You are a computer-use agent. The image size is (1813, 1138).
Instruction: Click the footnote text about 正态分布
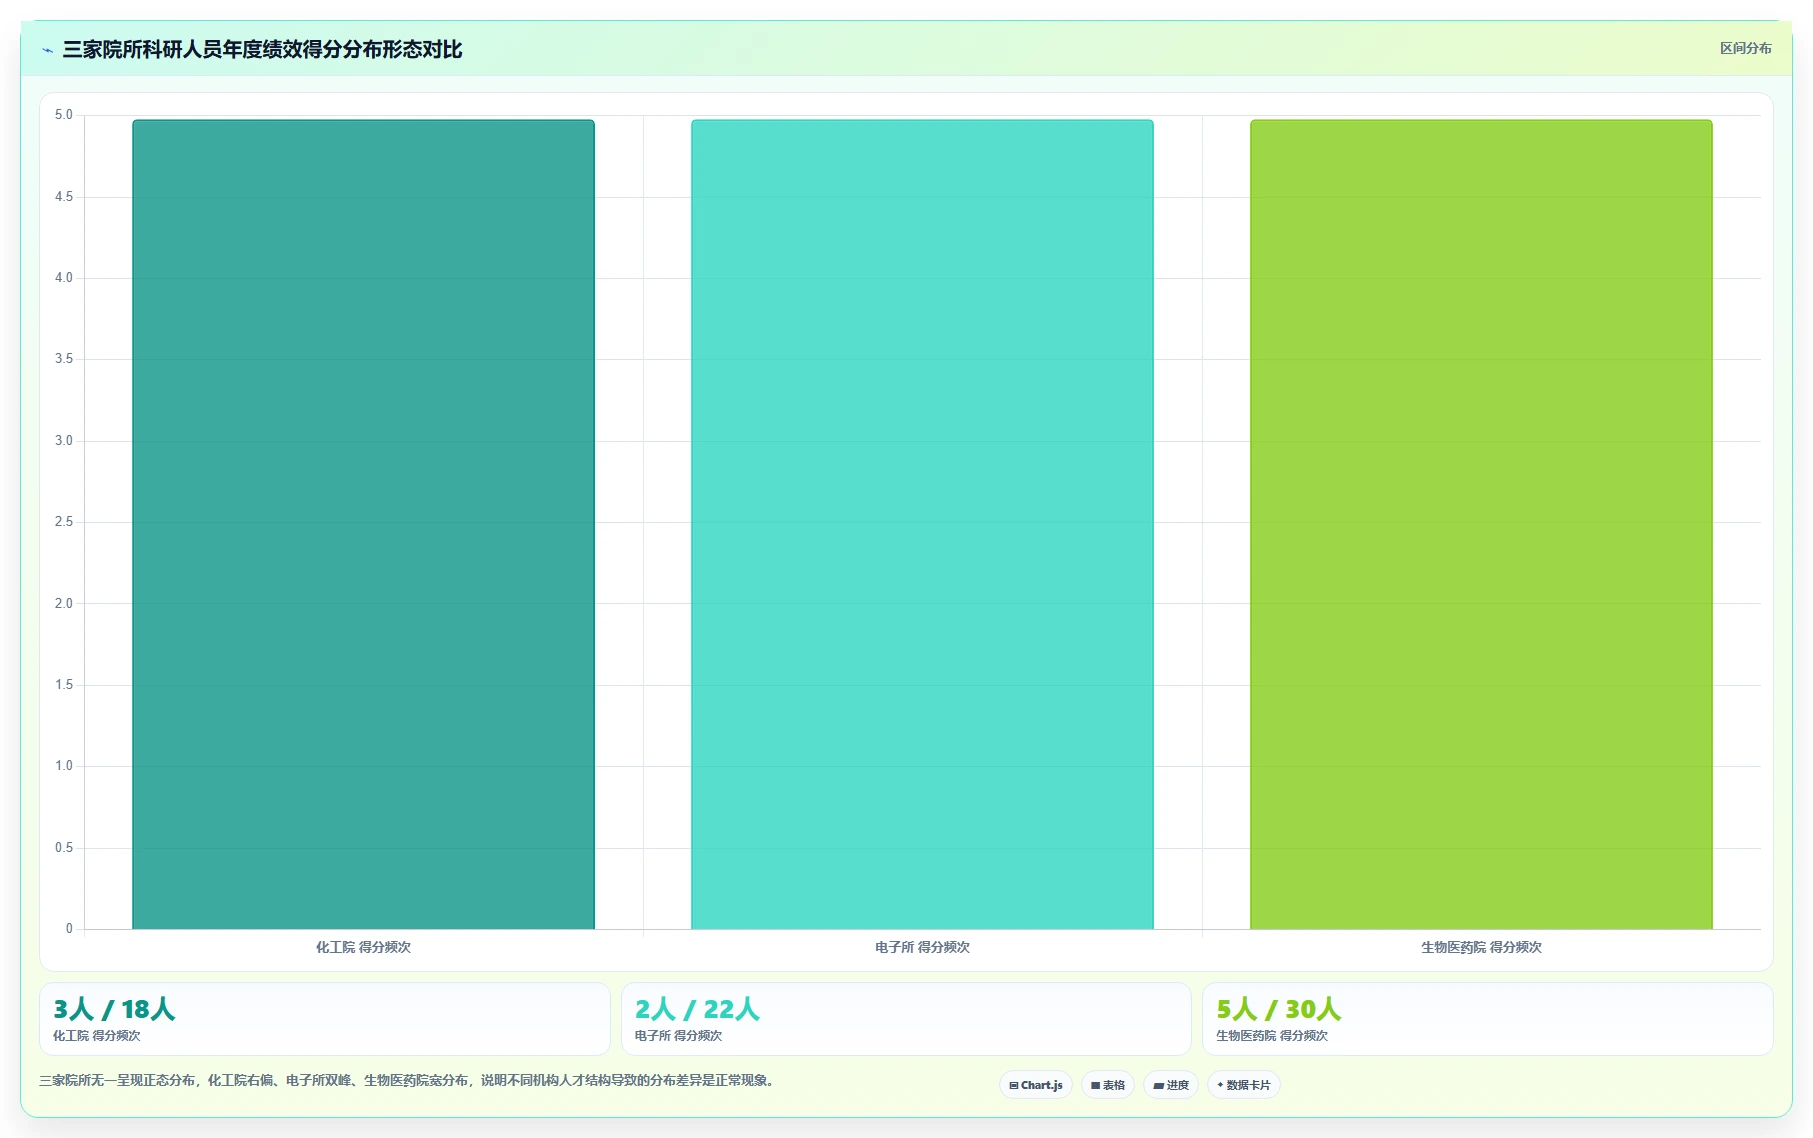tap(408, 1080)
